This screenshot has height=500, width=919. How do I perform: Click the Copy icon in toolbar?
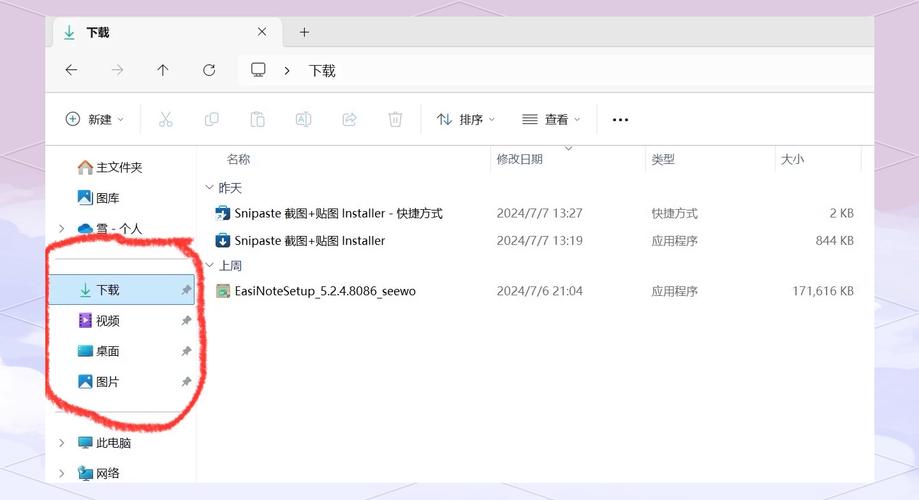pyautogui.click(x=212, y=119)
